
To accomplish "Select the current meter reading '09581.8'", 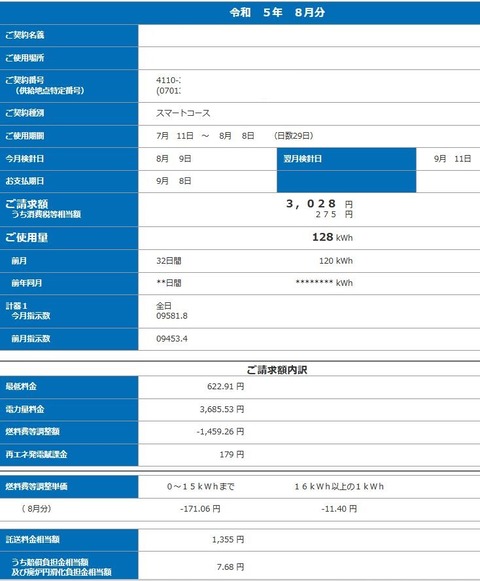I will click(172, 316).
